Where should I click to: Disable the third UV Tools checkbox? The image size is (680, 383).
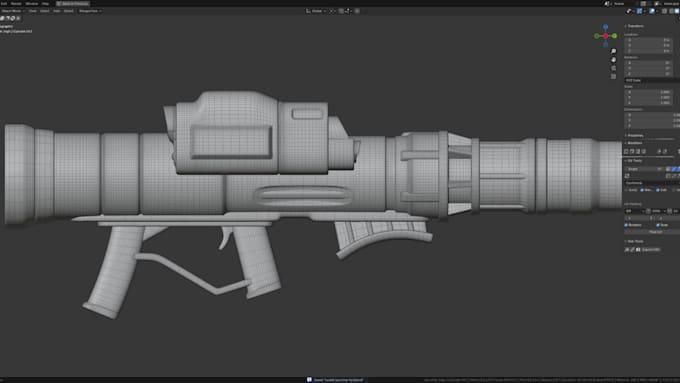[x=657, y=190]
